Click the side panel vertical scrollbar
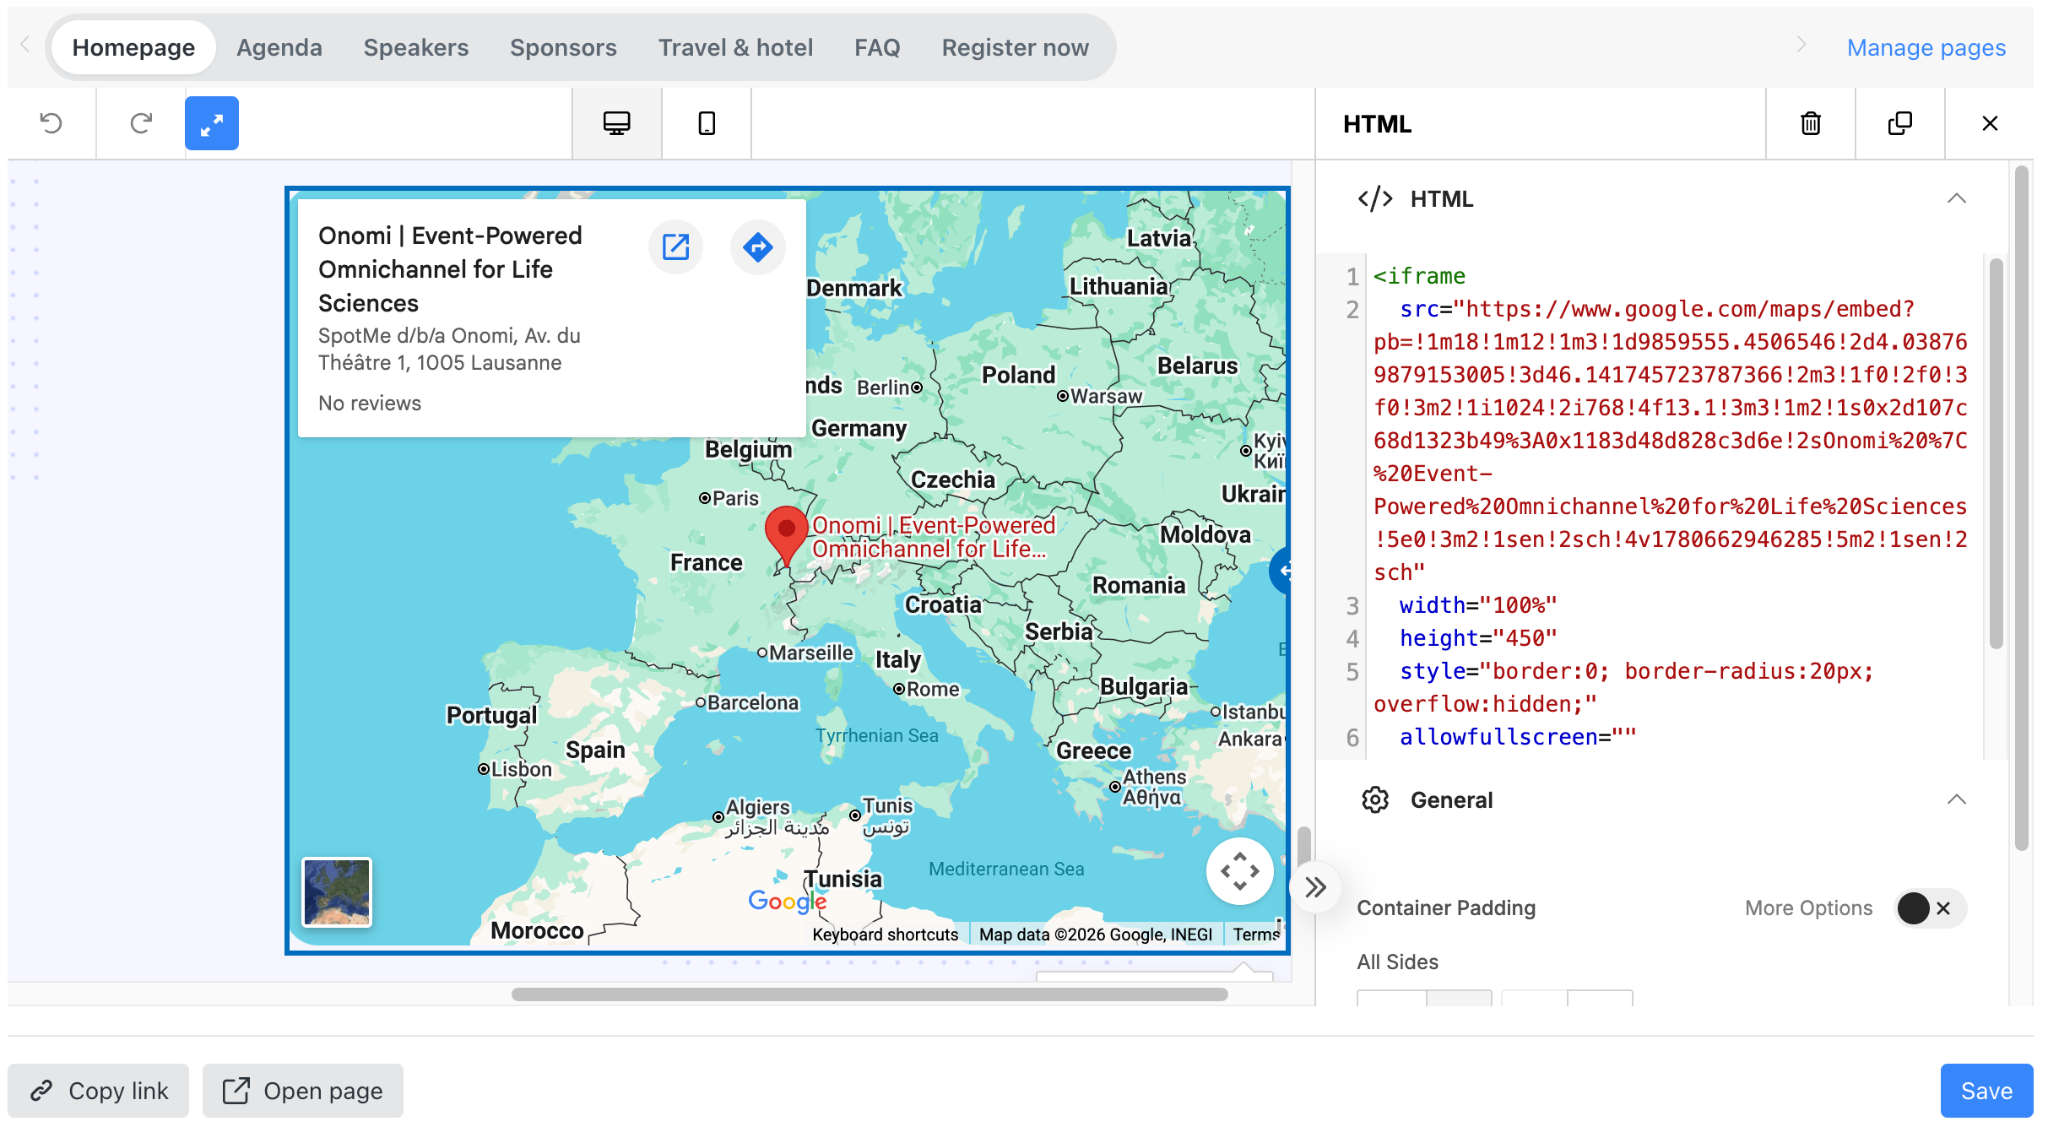This screenshot has width=2048, height=1140. click(x=2022, y=508)
